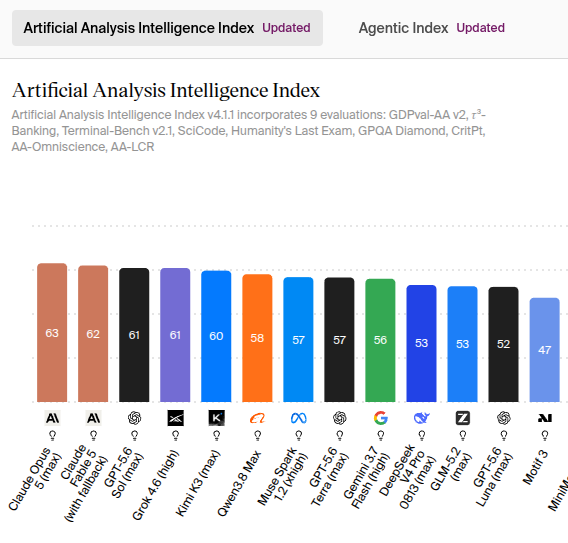The width and height of the screenshot is (568, 543).
Task: Click the Google logo under Gemini 3.7 Flash
Action: coord(381,418)
